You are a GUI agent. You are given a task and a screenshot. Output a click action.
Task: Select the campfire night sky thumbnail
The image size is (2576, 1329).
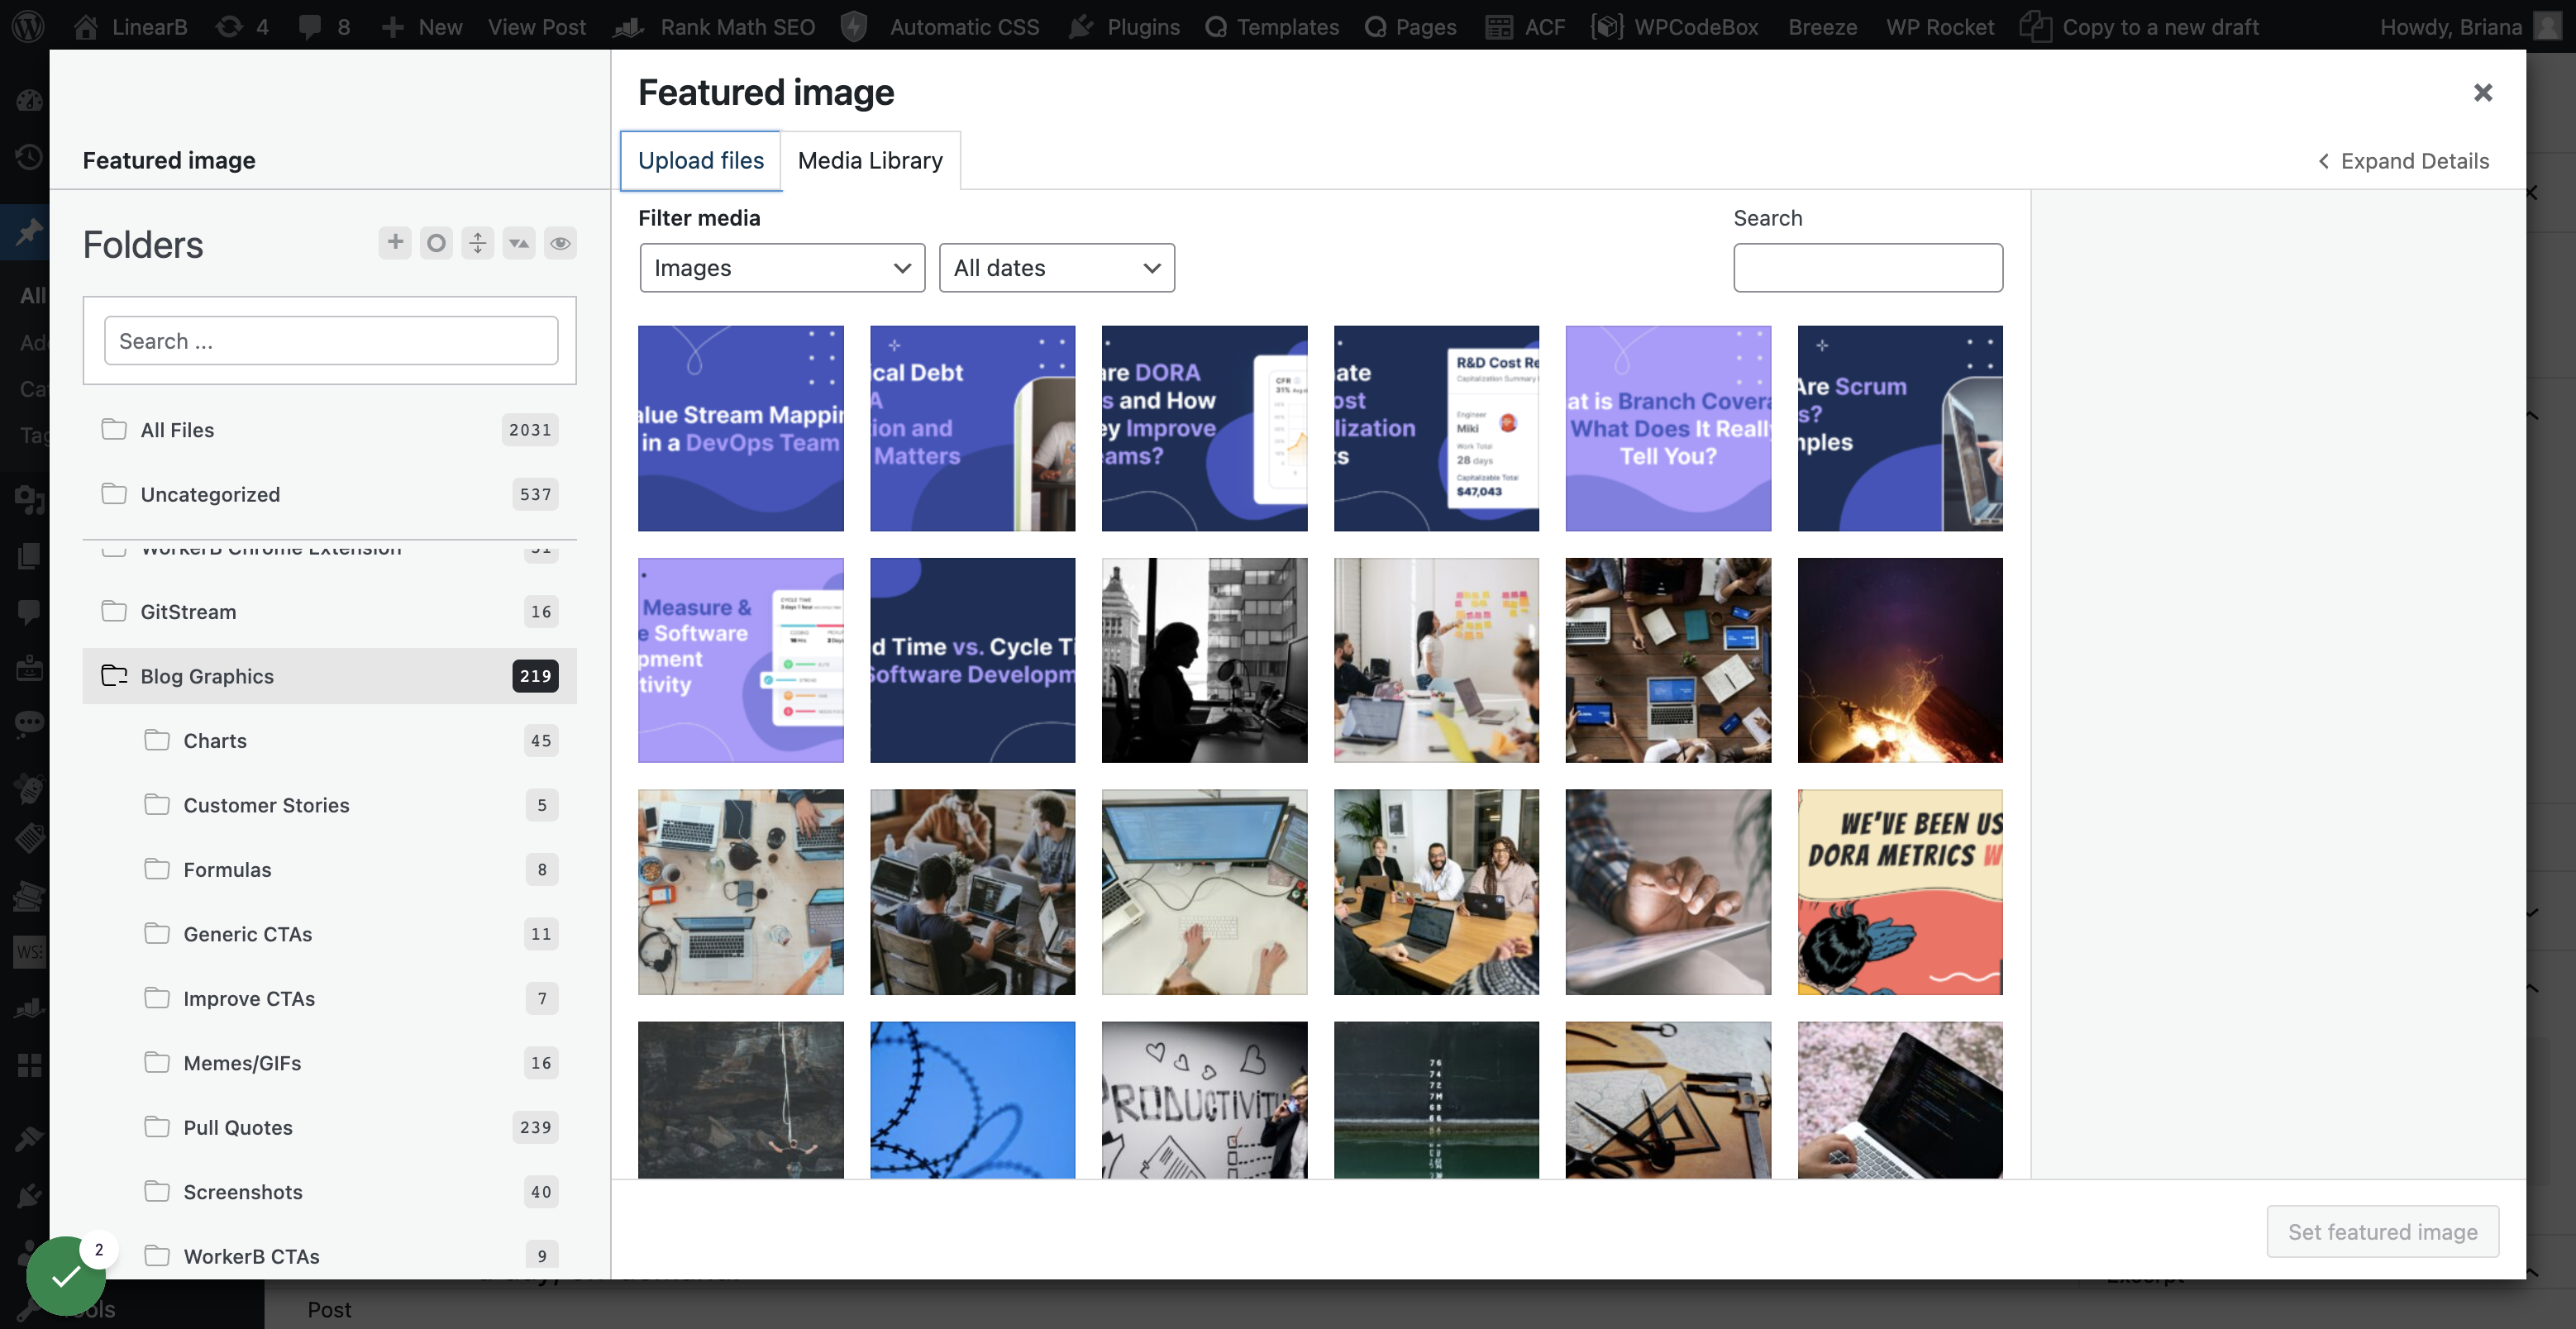1900,660
